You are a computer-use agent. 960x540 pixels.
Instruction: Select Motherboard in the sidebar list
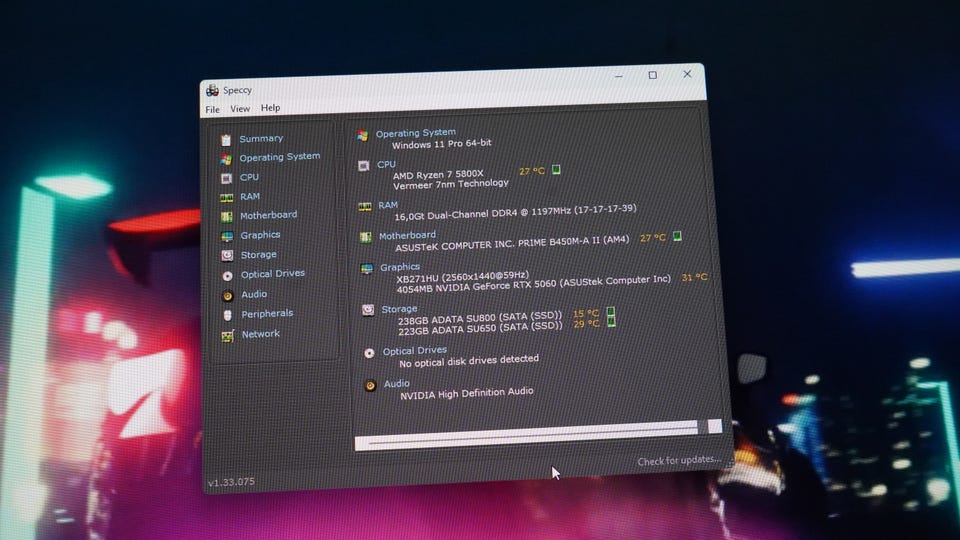coord(269,215)
